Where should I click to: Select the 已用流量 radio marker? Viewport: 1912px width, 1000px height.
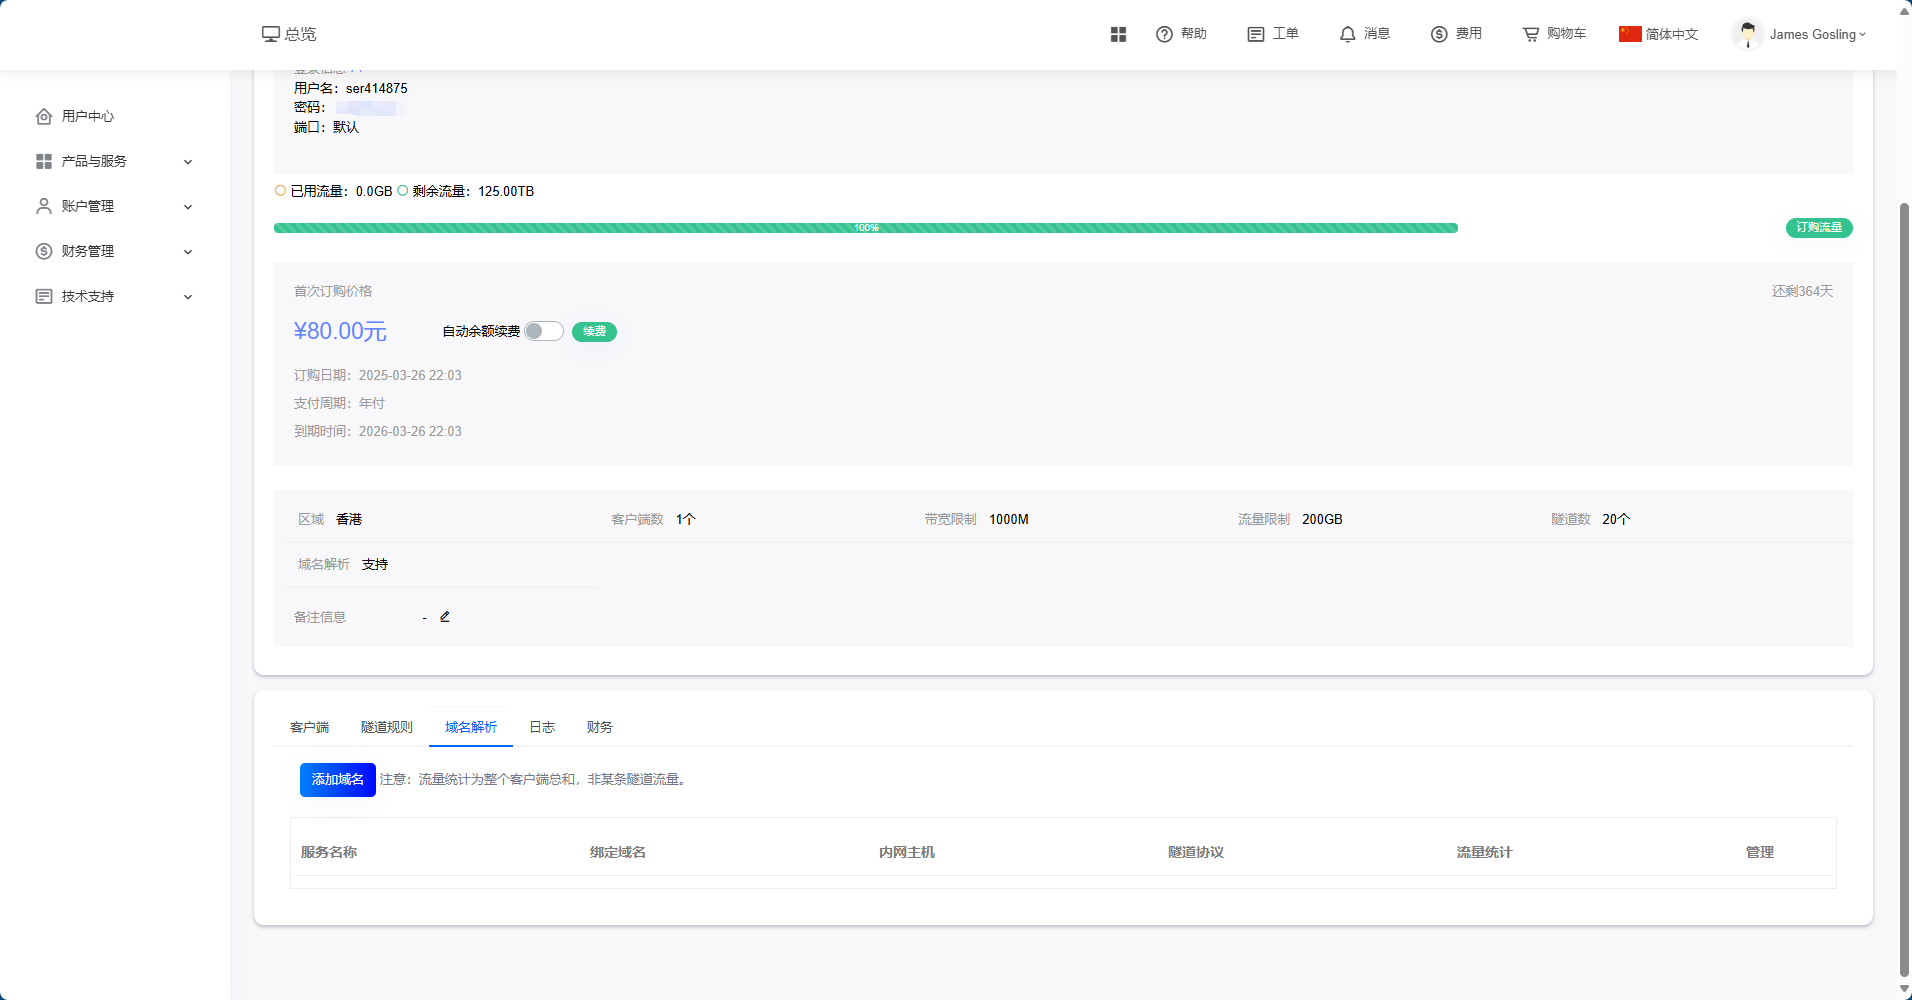(280, 191)
